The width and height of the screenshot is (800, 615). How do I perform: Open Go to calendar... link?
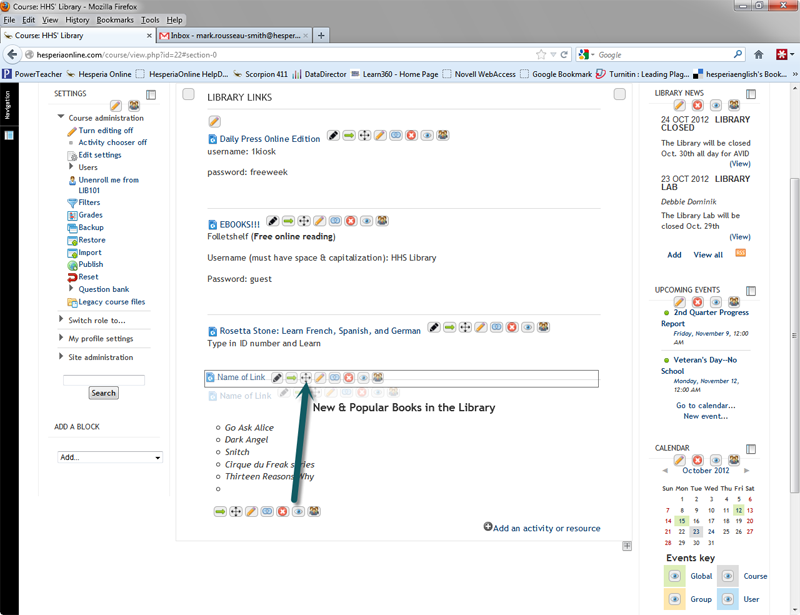pos(706,405)
